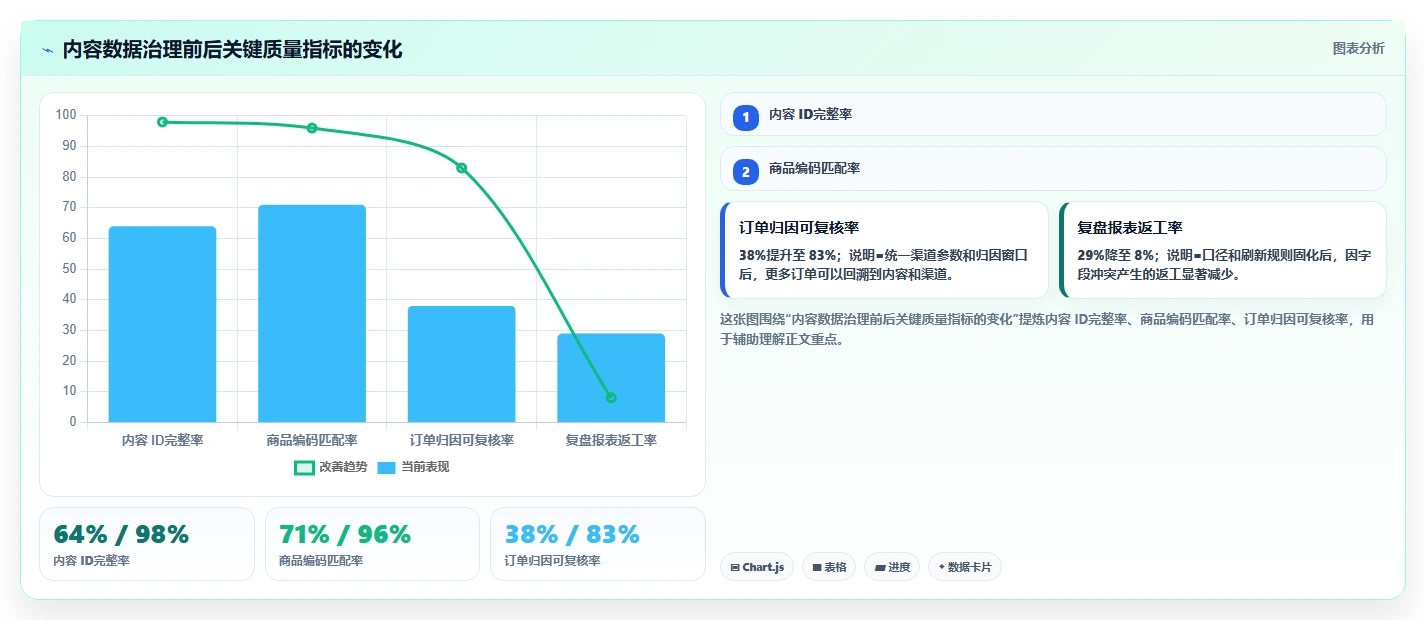Image resolution: width=1426 pixels, height=620 pixels.
Task: Open the 内容 ID完整率 list item
Action: (x=1053, y=114)
